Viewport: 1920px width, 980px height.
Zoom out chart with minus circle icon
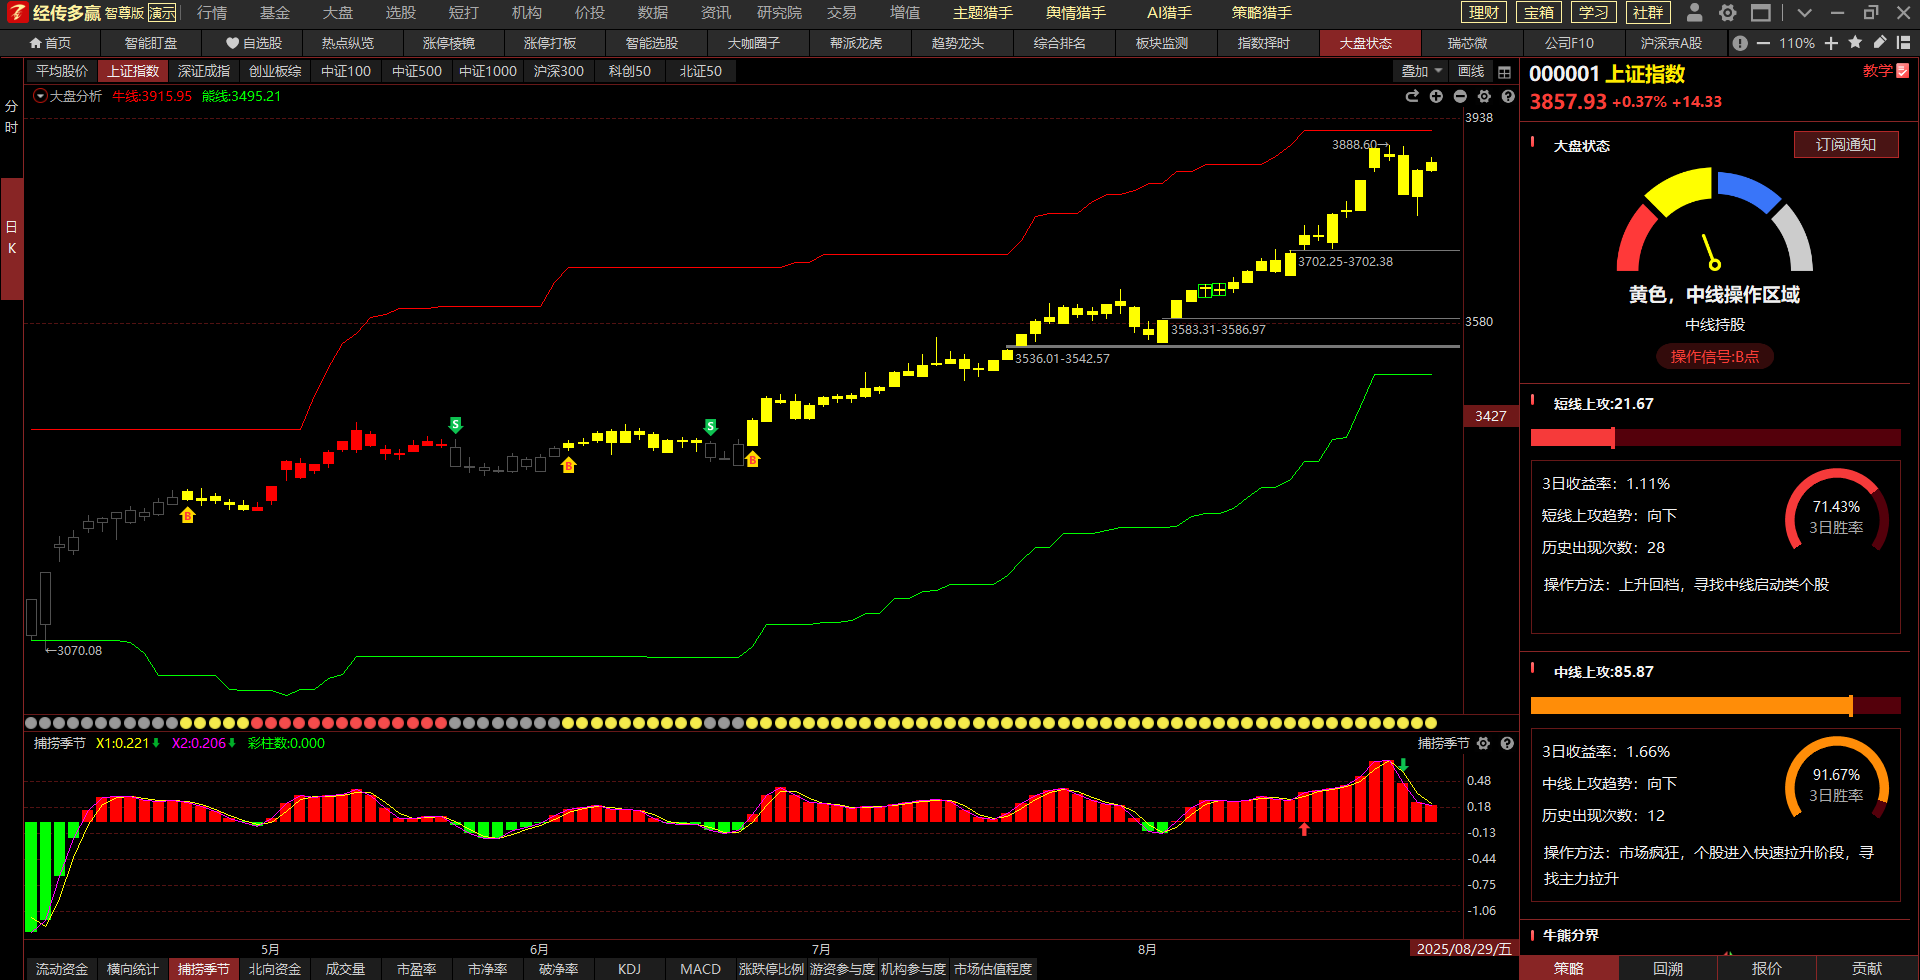coord(1460,96)
